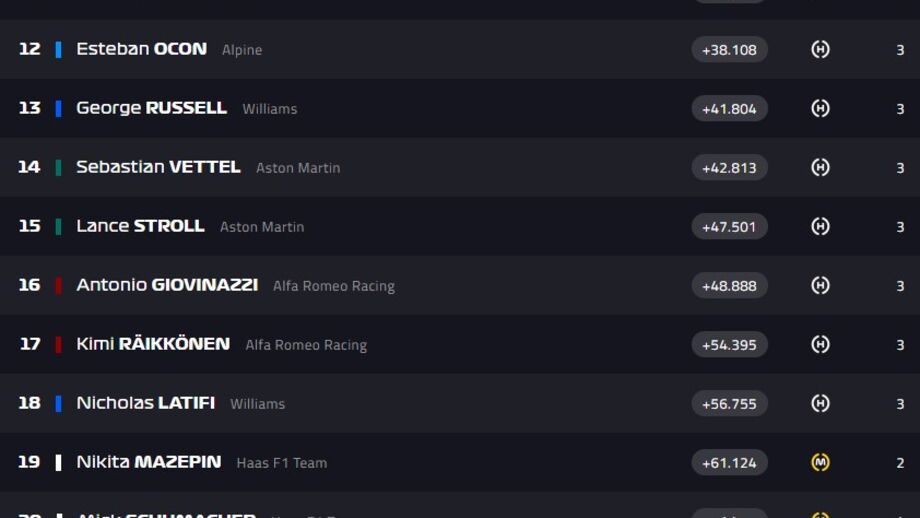Click red Alfa Romeo color bar beside Giovinazzi

pyautogui.click(x=58, y=285)
